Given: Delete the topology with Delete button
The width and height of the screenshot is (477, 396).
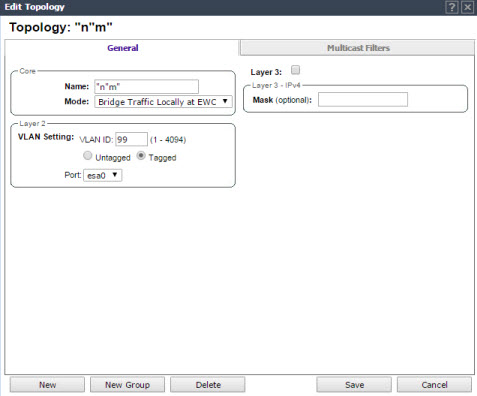Looking at the screenshot, I should coord(208,385).
